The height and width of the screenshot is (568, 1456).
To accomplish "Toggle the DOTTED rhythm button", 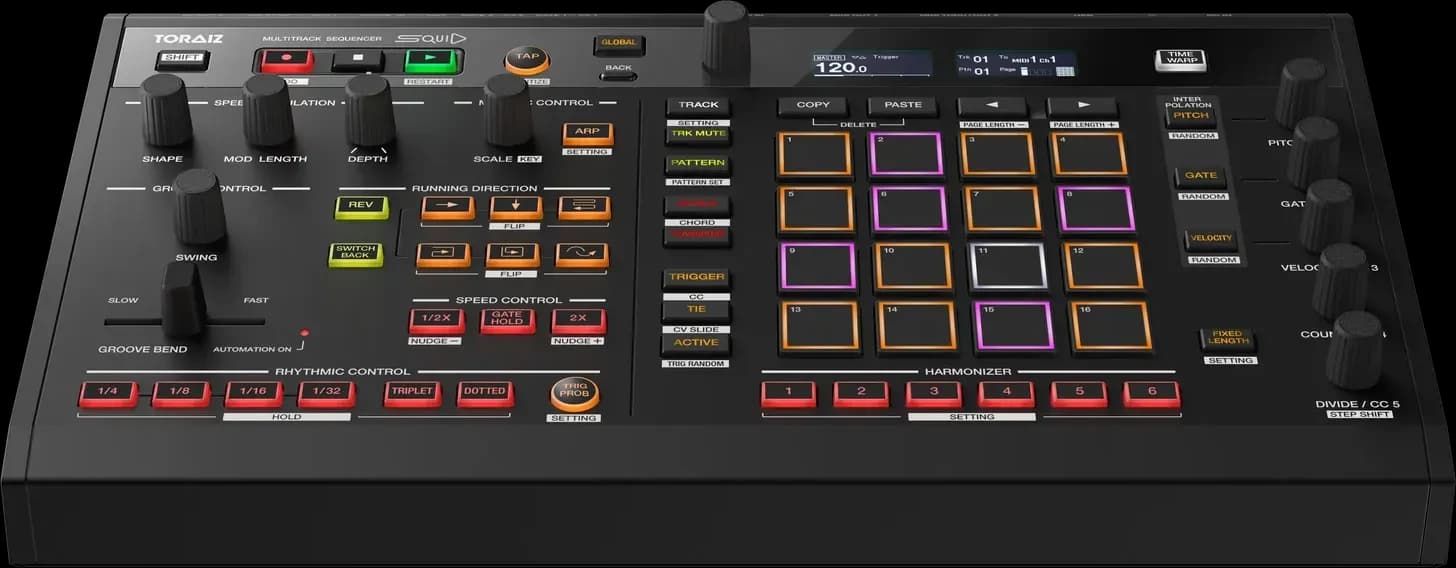I will pos(485,392).
